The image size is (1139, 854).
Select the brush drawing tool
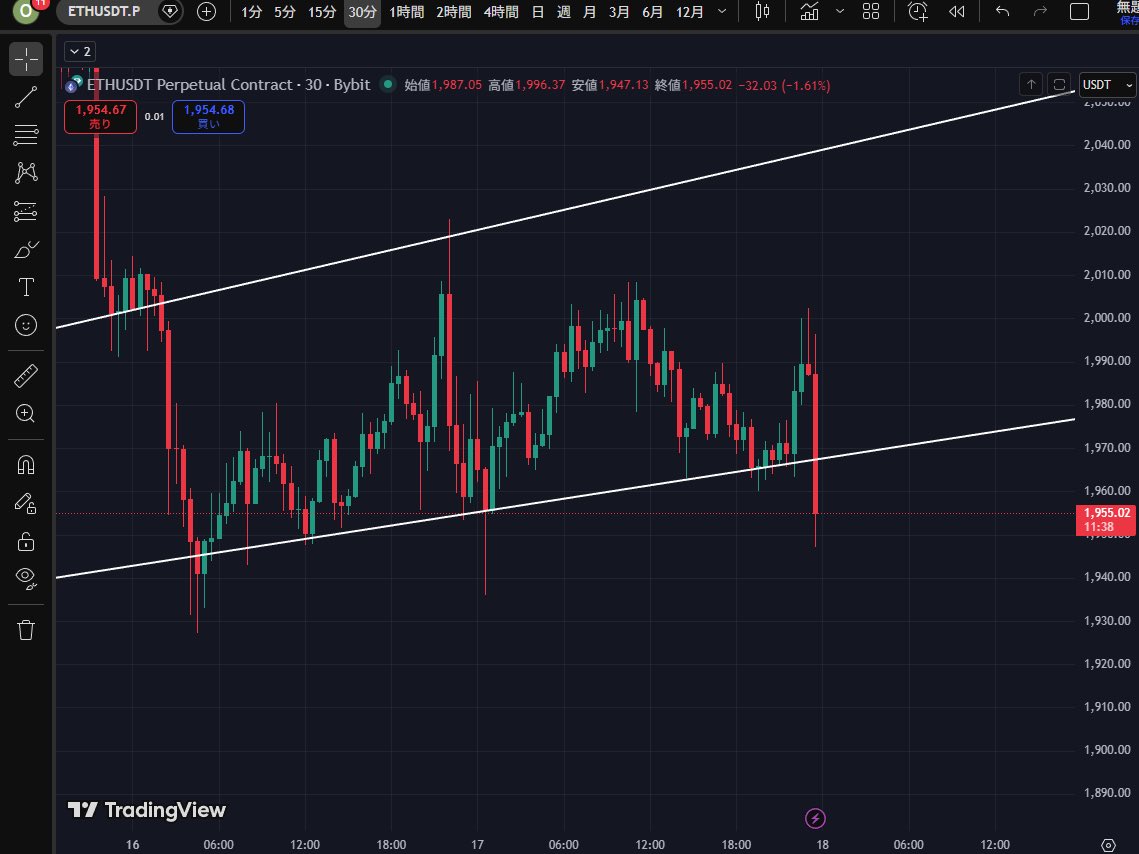click(26, 249)
